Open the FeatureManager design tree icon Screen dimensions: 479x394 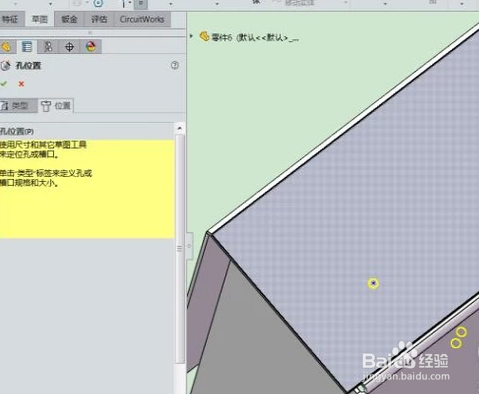click(6, 47)
